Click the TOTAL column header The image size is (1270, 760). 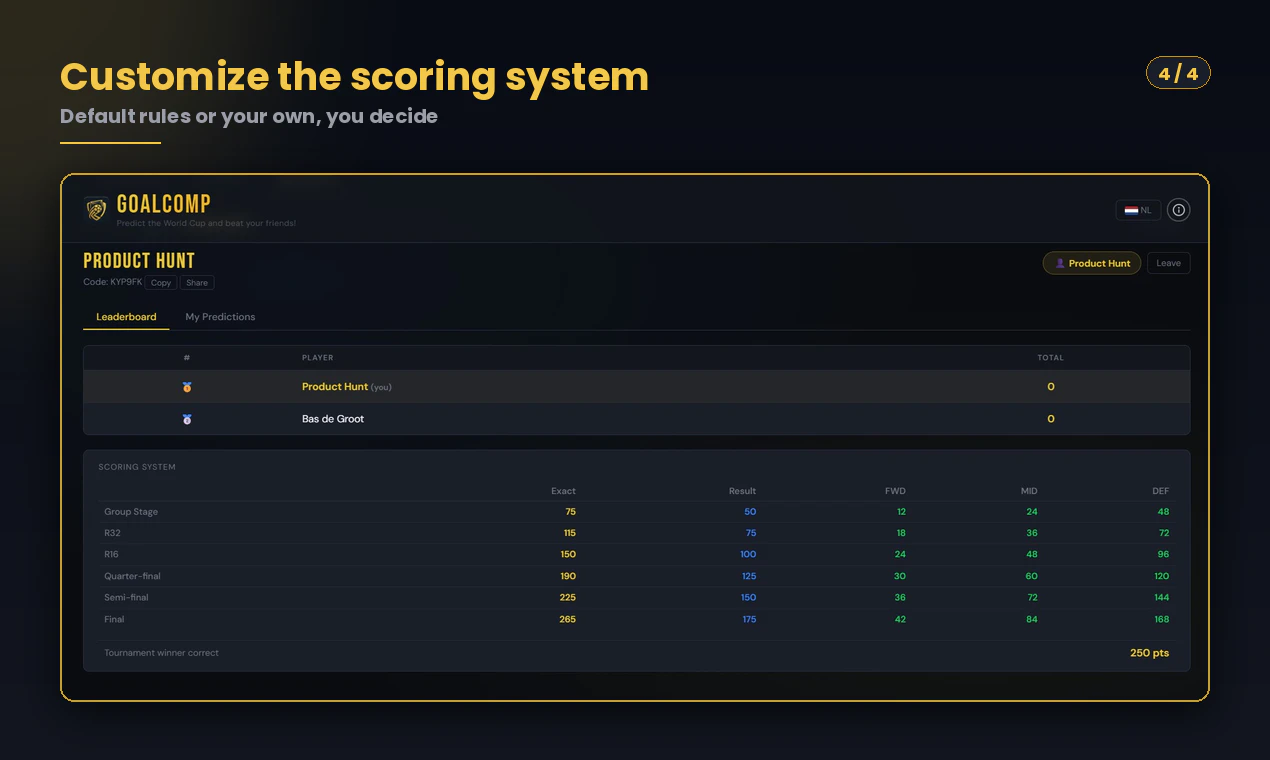click(x=1050, y=358)
